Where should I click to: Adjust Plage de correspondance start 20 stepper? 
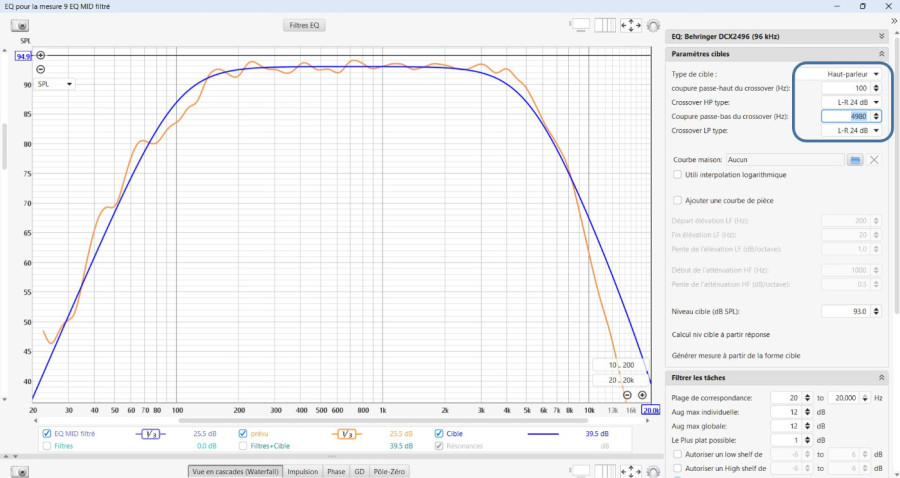tap(808, 398)
